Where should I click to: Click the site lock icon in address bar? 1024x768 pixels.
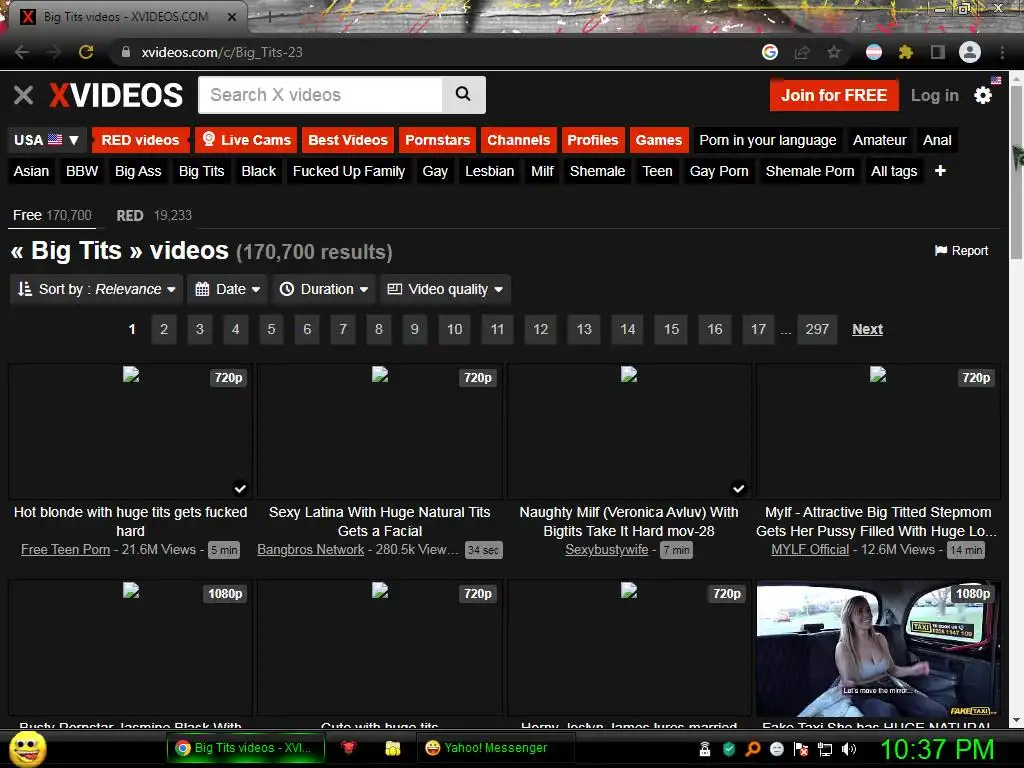point(126,52)
